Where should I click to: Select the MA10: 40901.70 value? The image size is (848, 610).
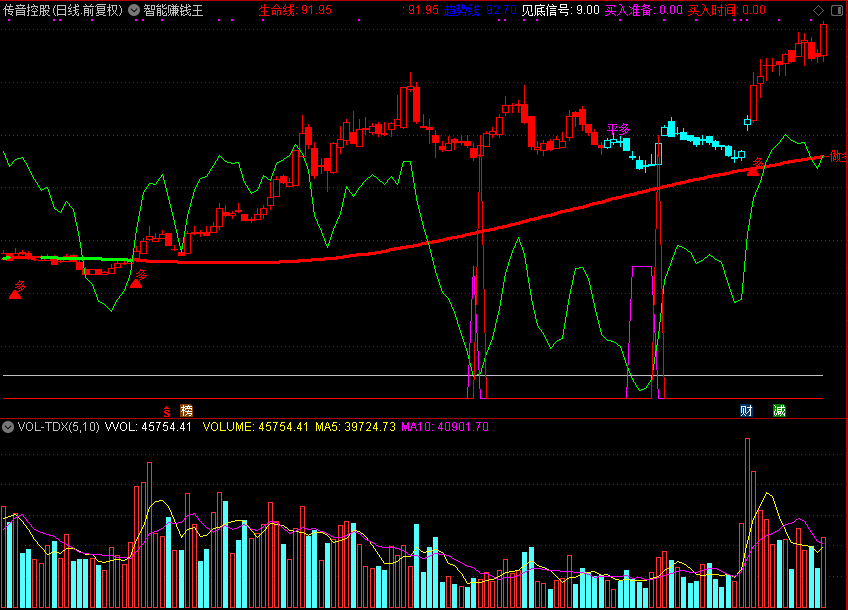click(445, 427)
